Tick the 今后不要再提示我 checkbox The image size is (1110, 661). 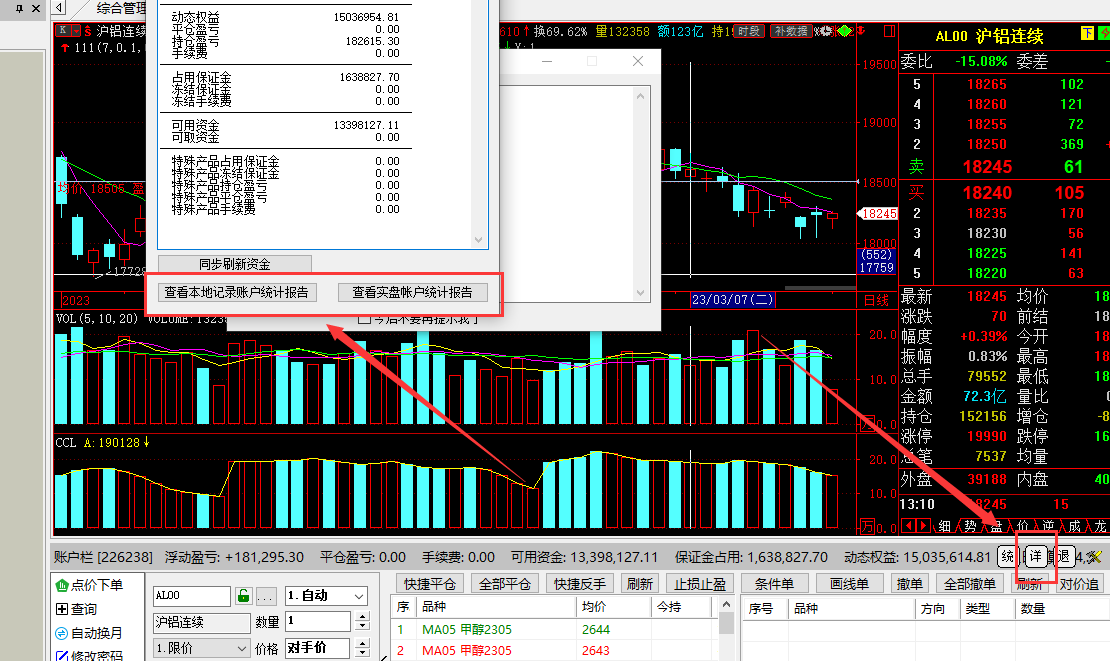tap(364, 319)
